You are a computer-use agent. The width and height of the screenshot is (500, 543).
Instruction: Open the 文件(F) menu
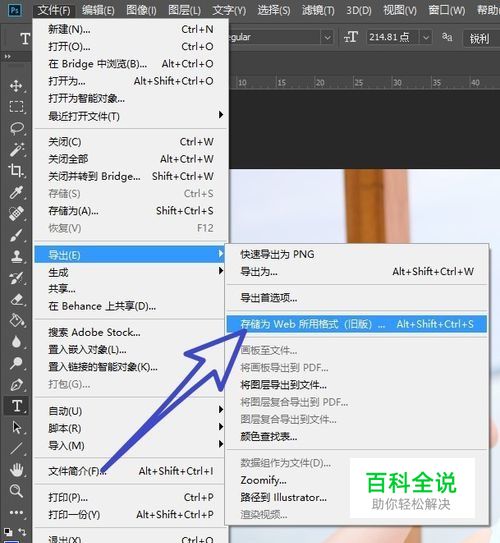54,10
